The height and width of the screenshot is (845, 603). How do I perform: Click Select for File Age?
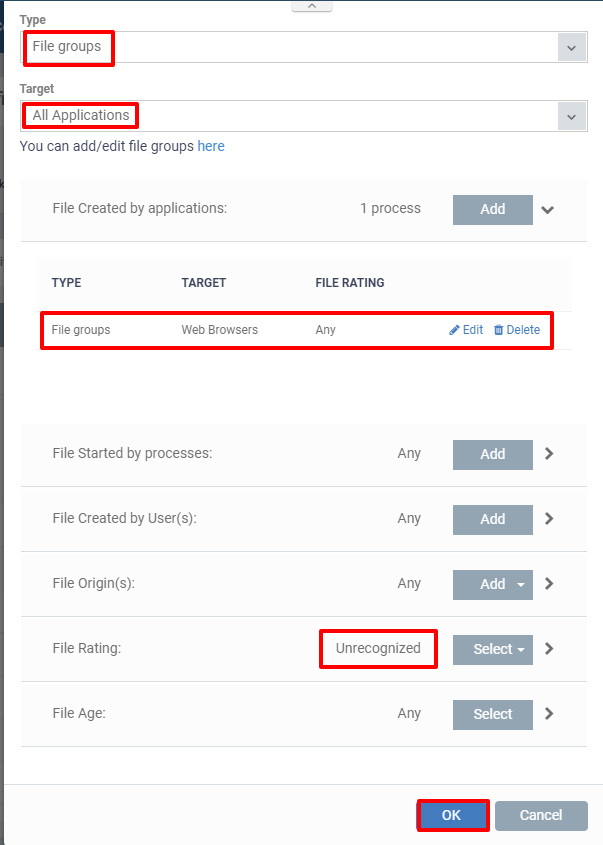493,715
